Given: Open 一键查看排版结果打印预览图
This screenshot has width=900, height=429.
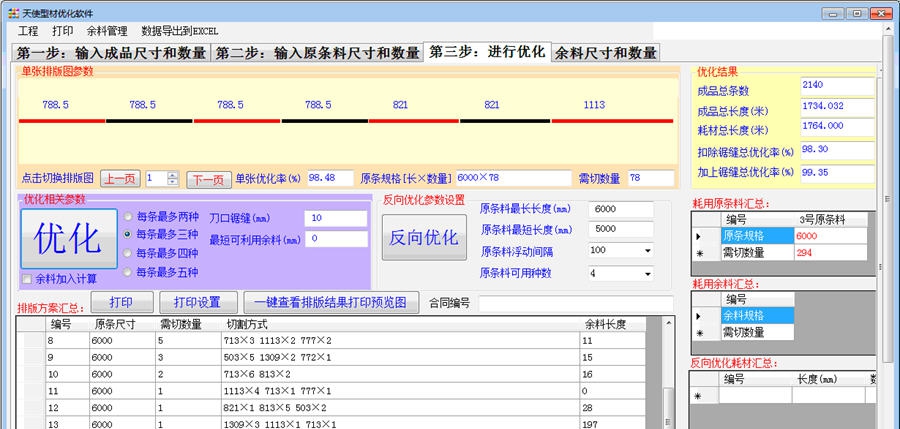Looking at the screenshot, I should click(x=330, y=302).
